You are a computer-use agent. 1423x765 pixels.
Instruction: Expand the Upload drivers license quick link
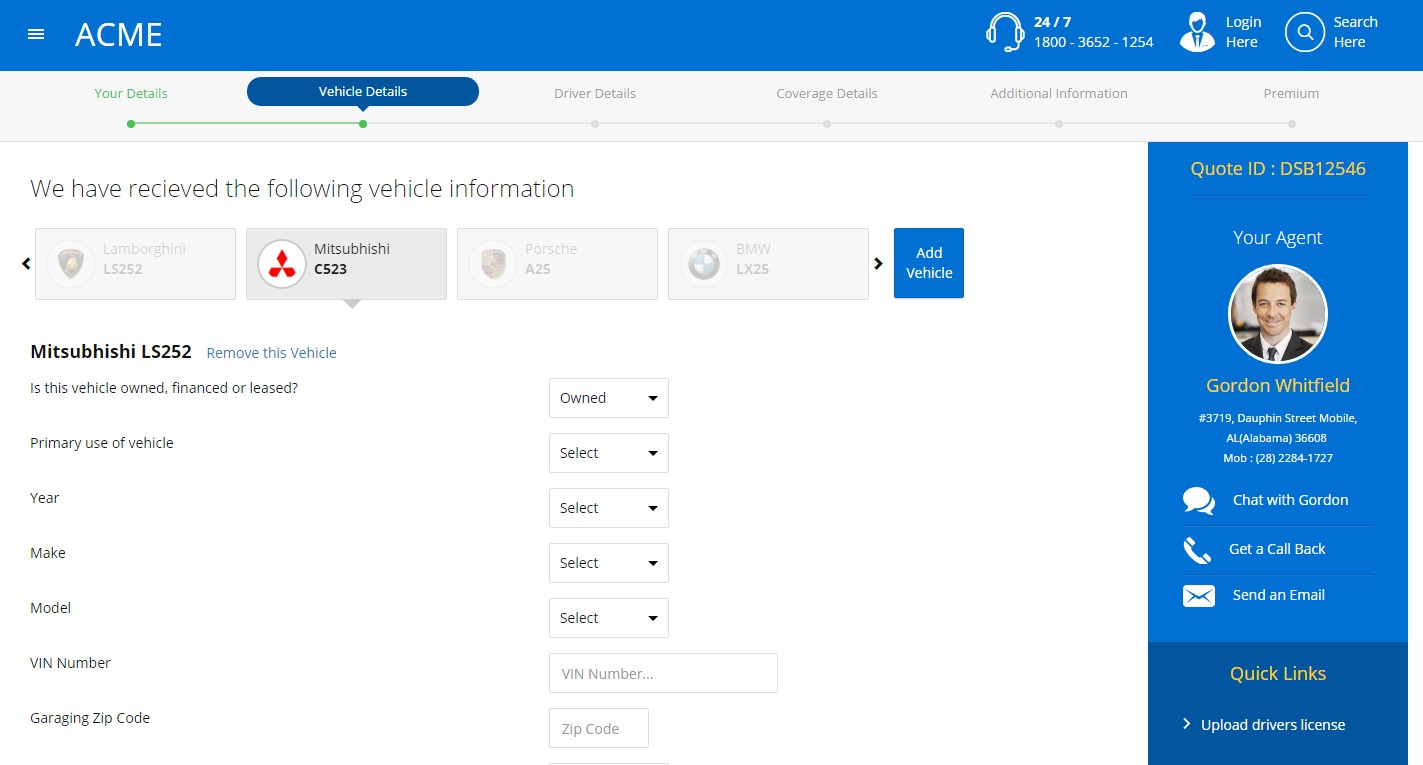[x=1272, y=725]
